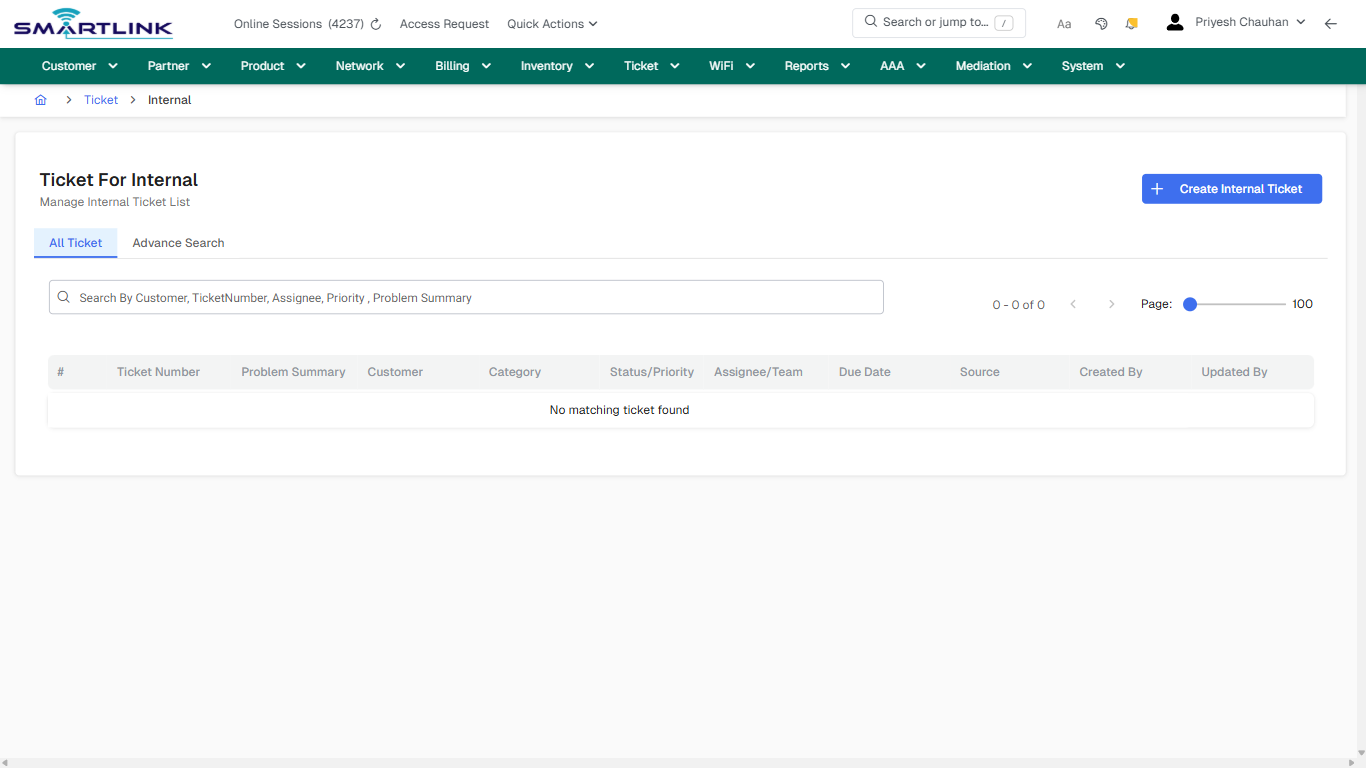Click the Aa font size icon
This screenshot has width=1366, height=768.
1064,23
